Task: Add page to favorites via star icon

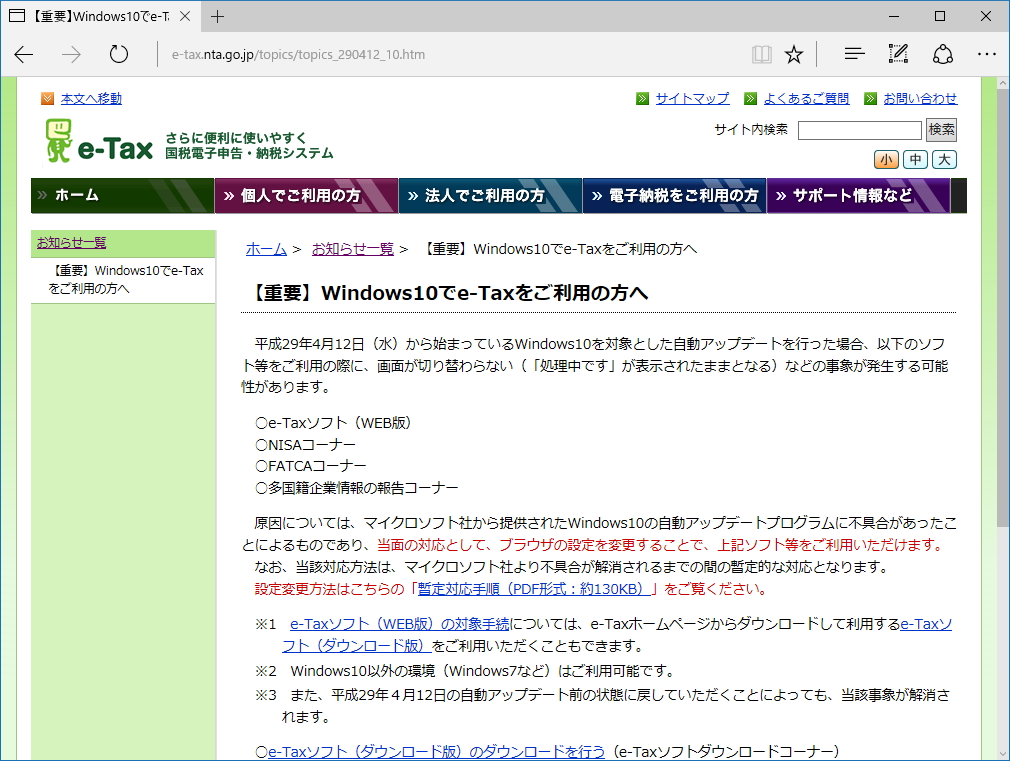Action: click(793, 55)
